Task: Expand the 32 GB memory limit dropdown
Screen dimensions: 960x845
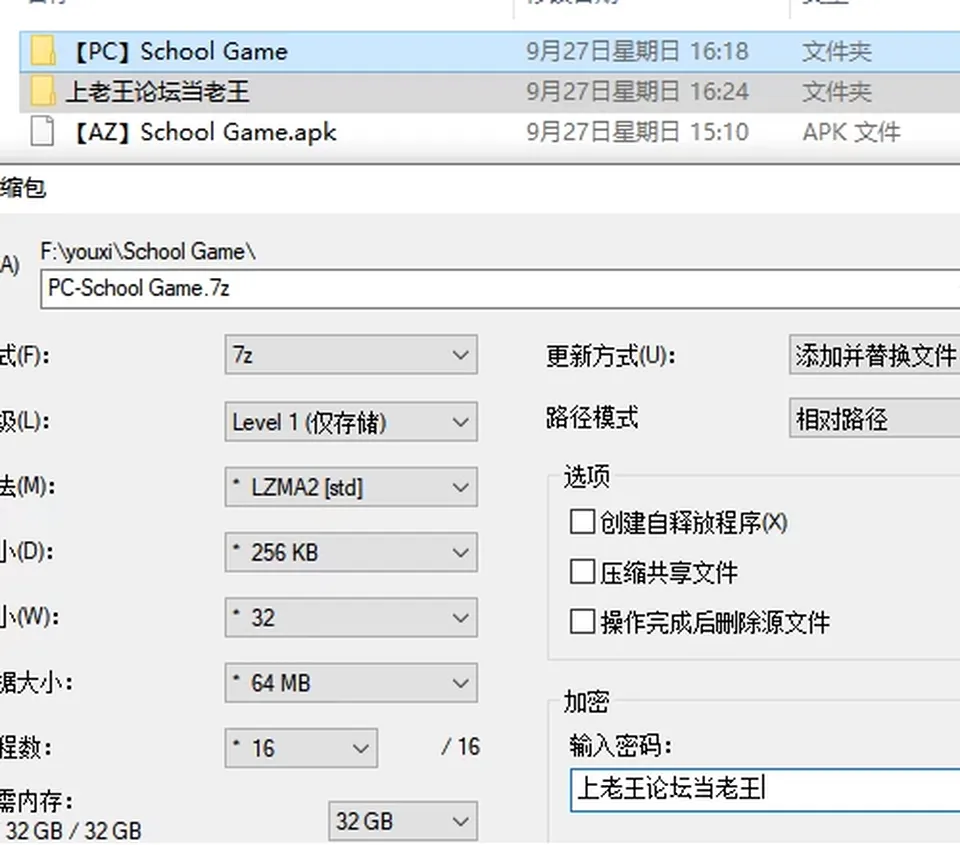Action: pos(403,821)
